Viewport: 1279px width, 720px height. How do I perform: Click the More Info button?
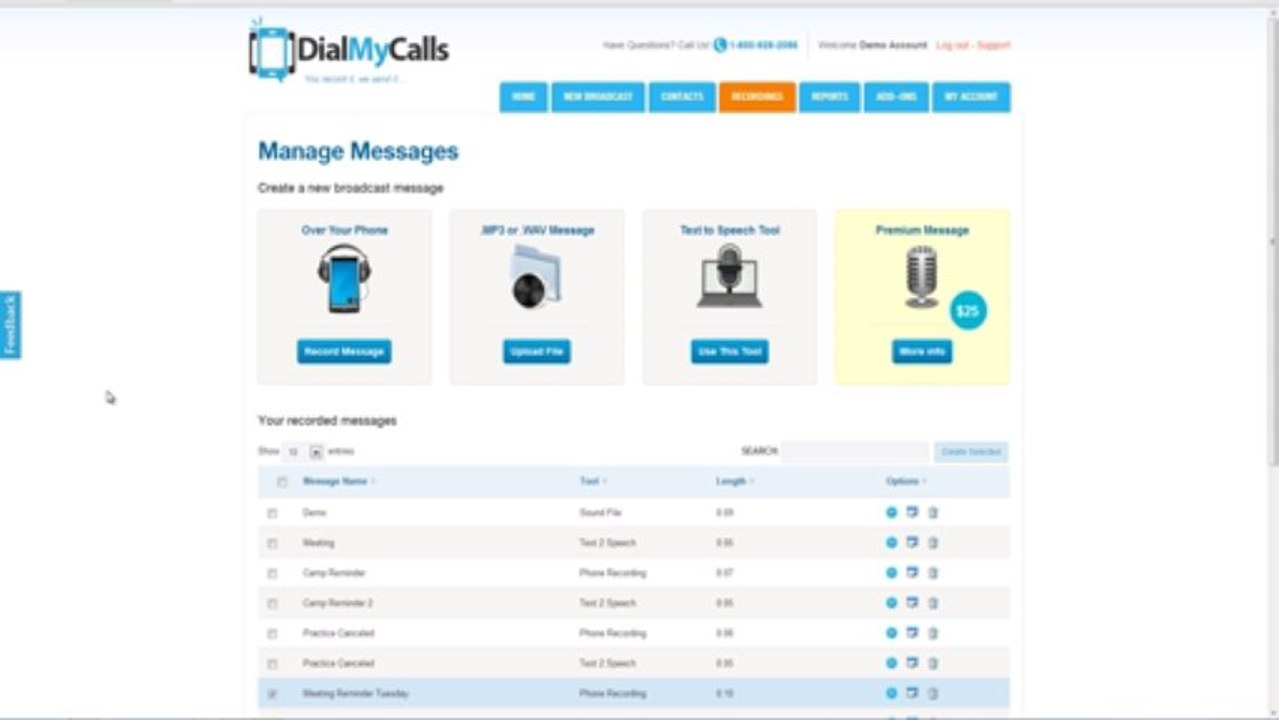pyautogui.click(x=922, y=352)
